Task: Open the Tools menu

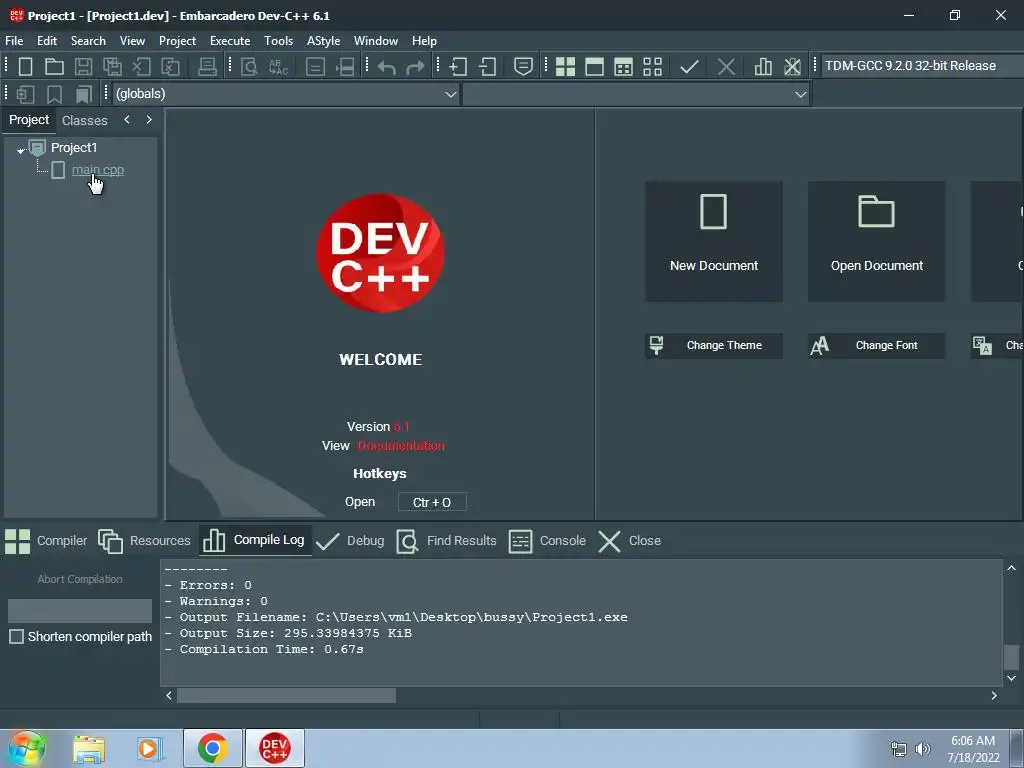Action: tap(278, 40)
